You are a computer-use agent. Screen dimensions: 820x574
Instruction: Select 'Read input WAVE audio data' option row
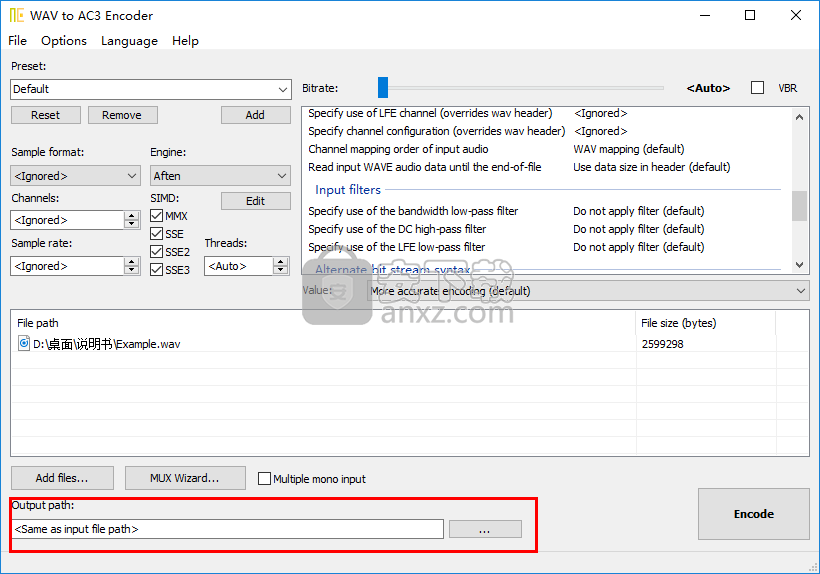544,167
